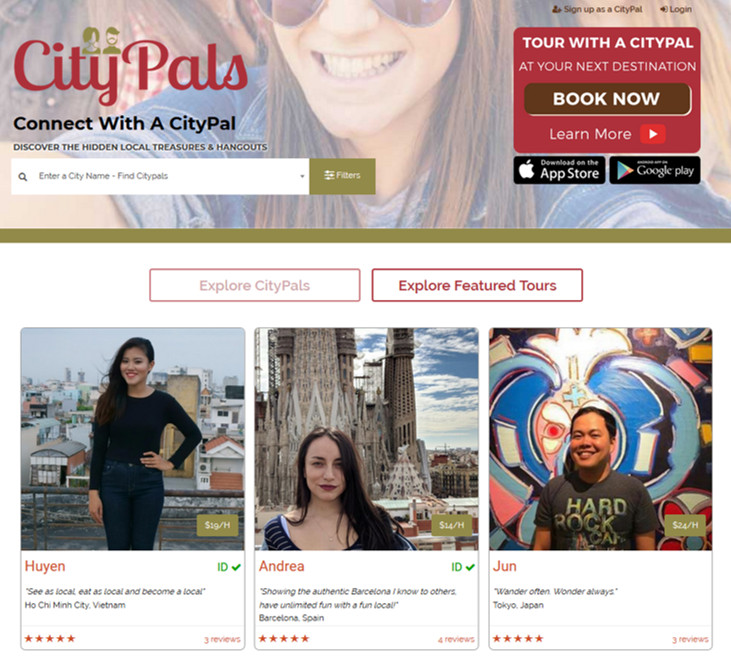Click Huyen's profile name
731x657 pixels.
[45, 566]
